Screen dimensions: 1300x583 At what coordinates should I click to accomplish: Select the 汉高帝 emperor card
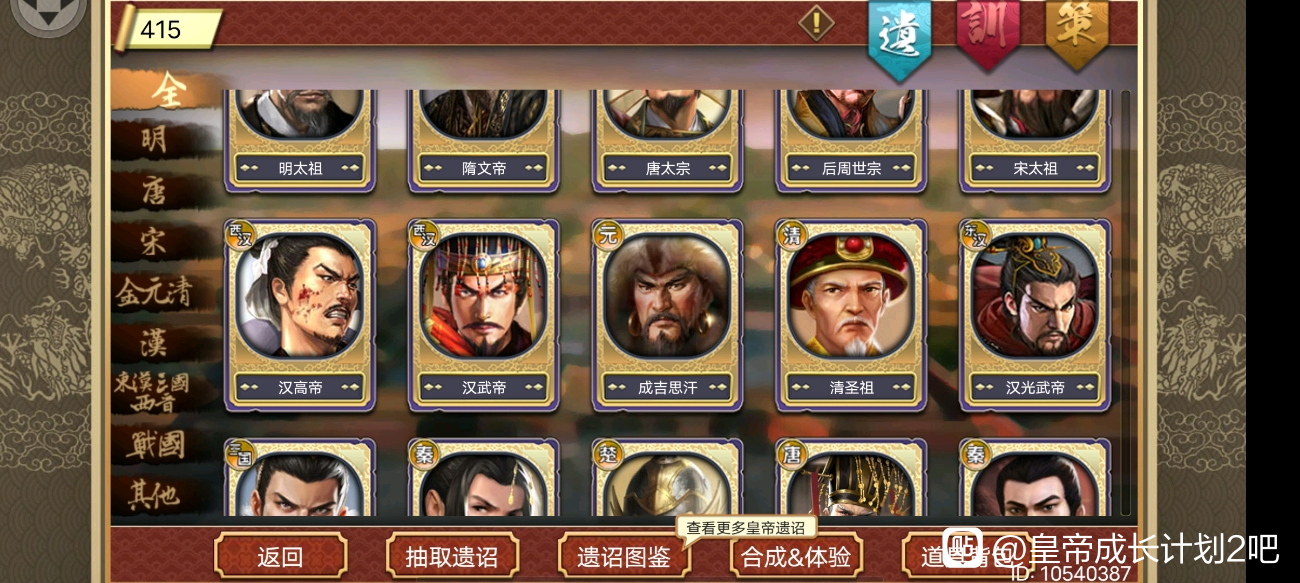pyautogui.click(x=300, y=315)
